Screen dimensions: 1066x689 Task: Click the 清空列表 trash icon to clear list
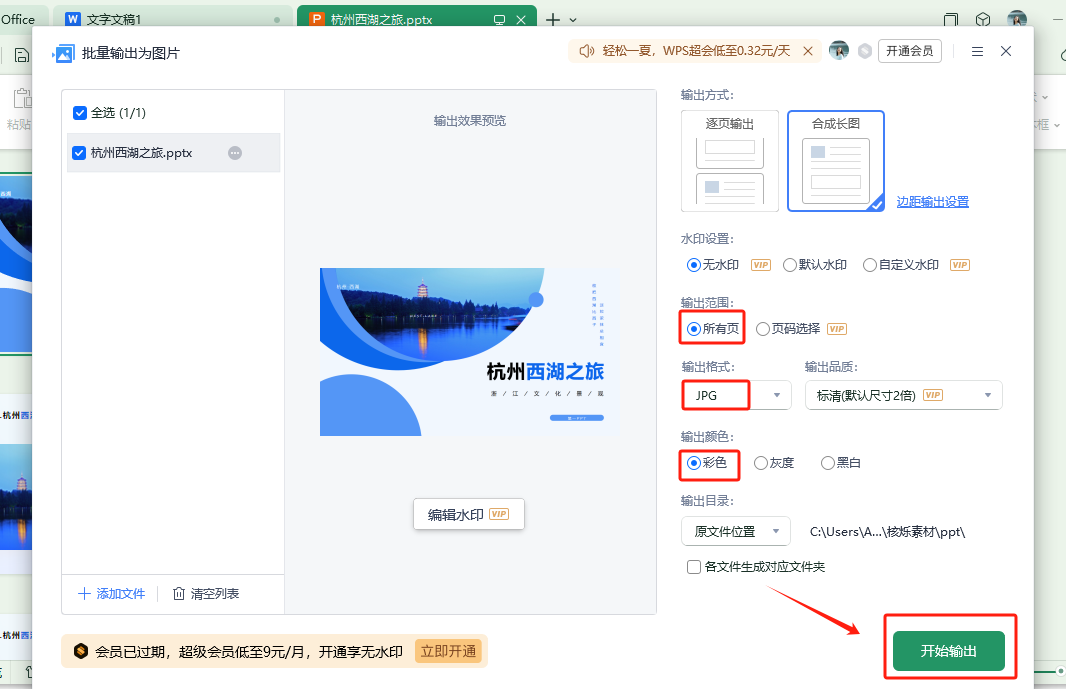click(x=179, y=593)
